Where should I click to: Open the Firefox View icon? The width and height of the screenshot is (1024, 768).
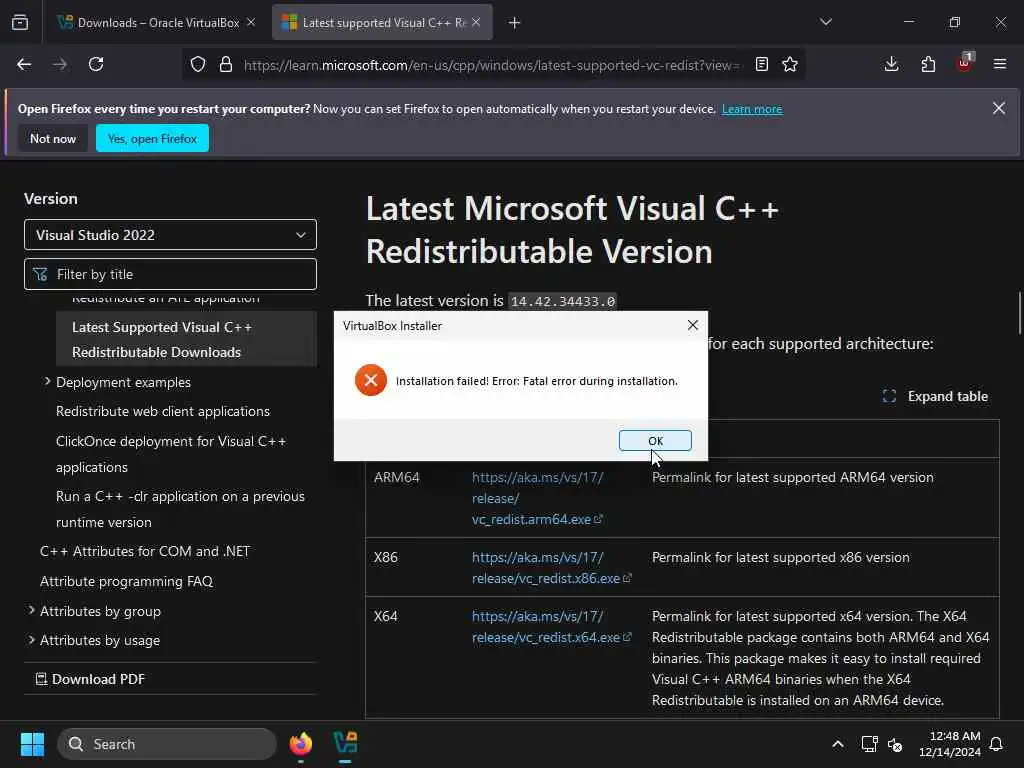click(x=20, y=23)
